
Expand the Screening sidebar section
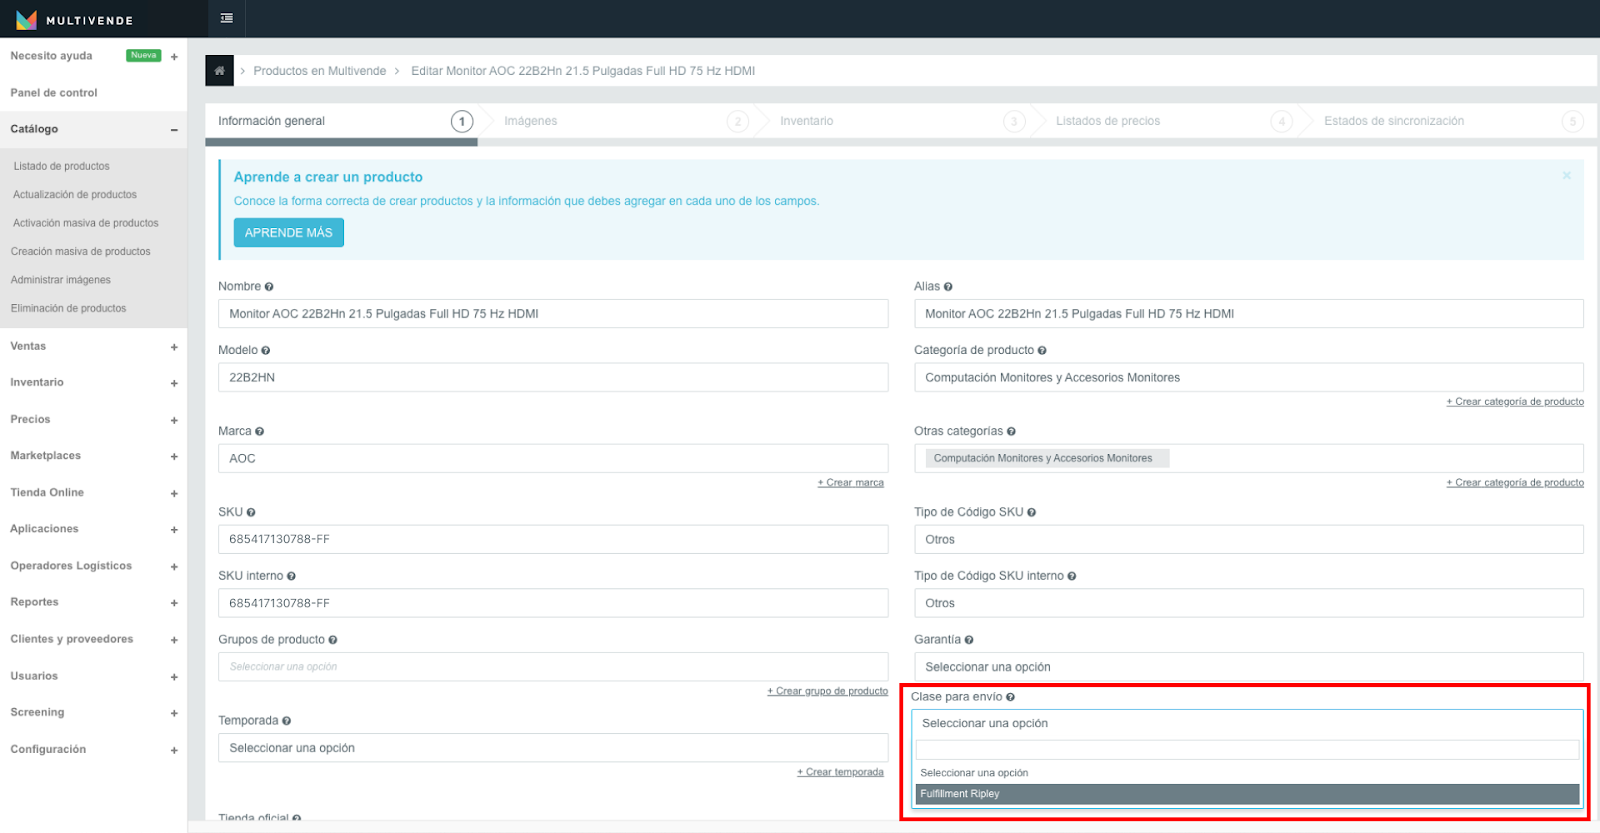tap(174, 713)
